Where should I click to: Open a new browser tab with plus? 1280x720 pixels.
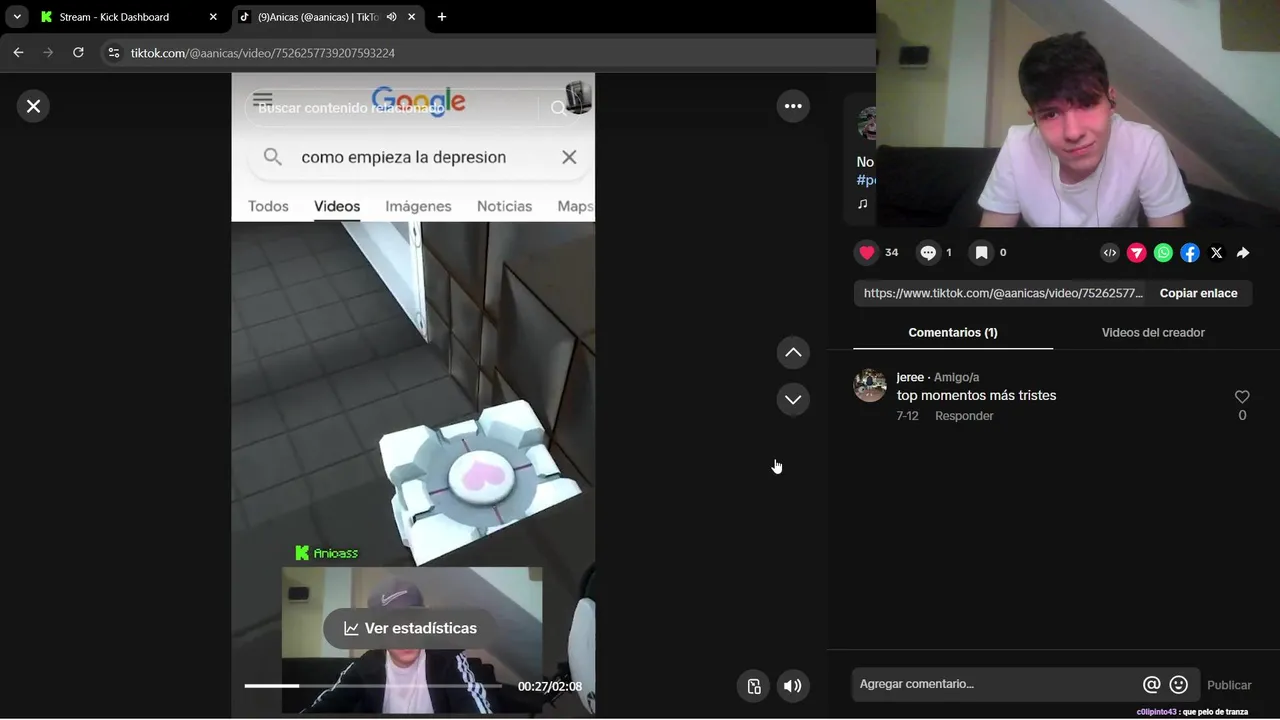pos(442,17)
